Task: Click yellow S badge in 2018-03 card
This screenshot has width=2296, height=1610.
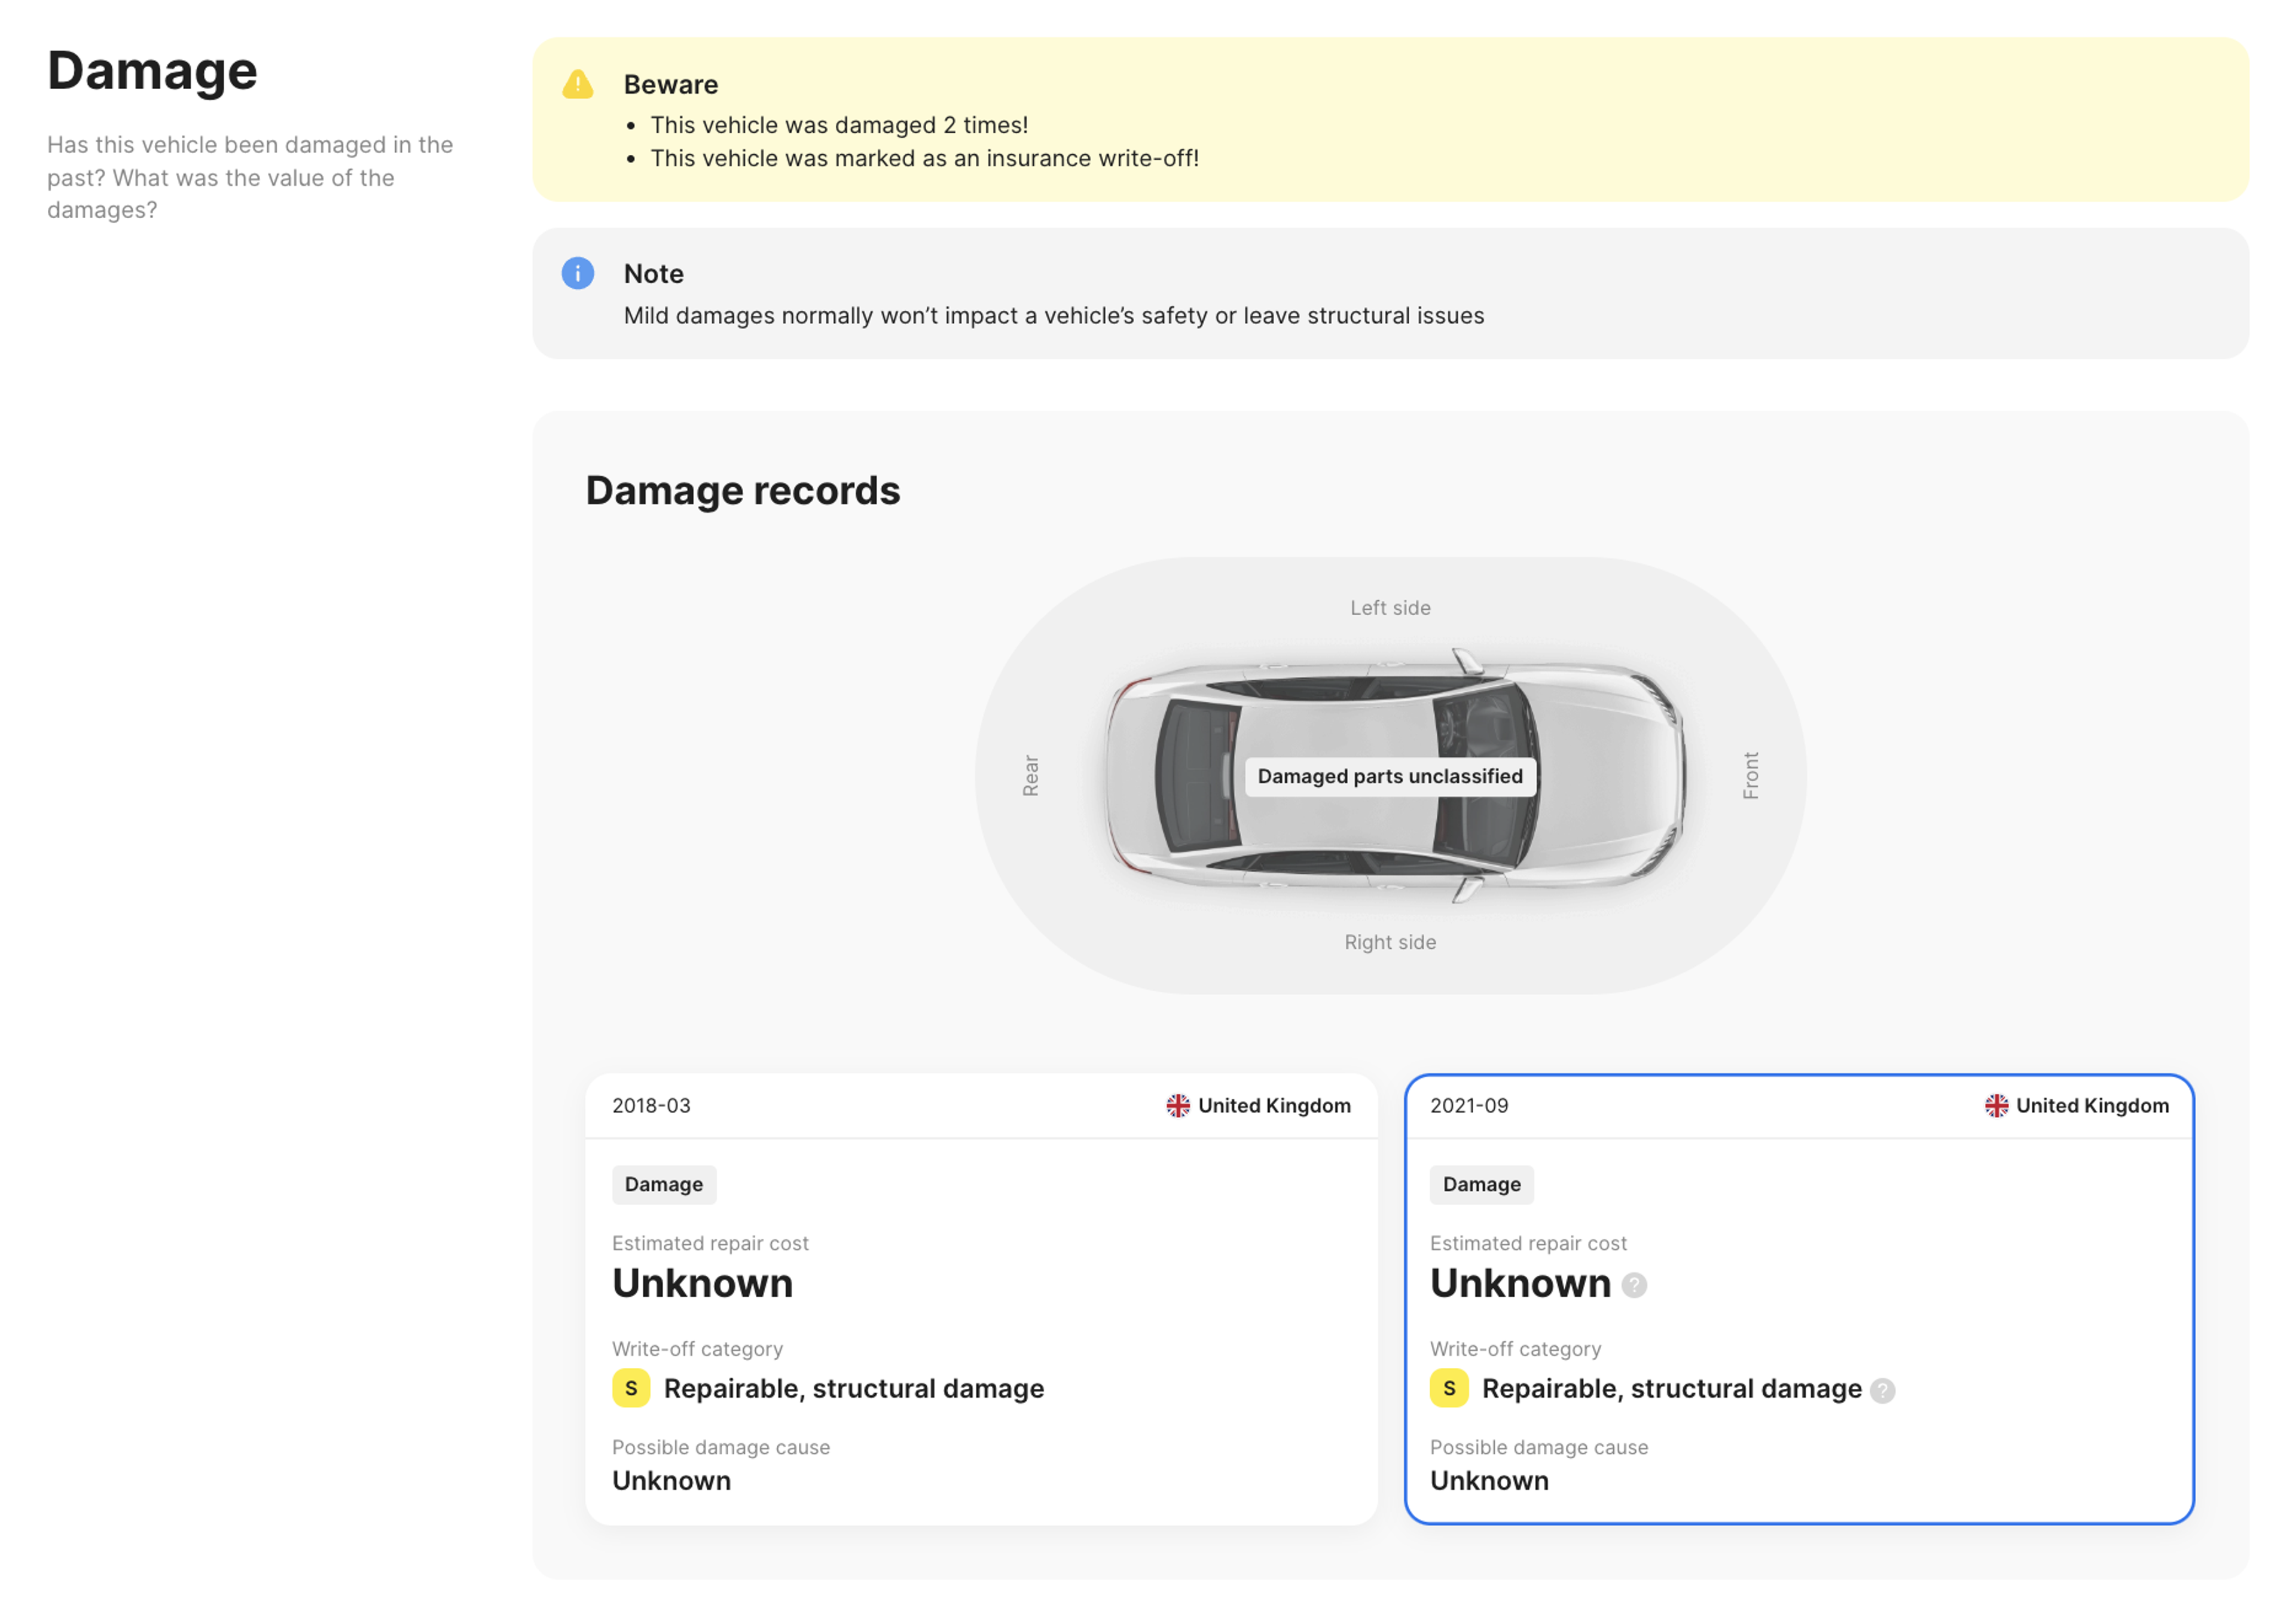Action: (x=631, y=1388)
